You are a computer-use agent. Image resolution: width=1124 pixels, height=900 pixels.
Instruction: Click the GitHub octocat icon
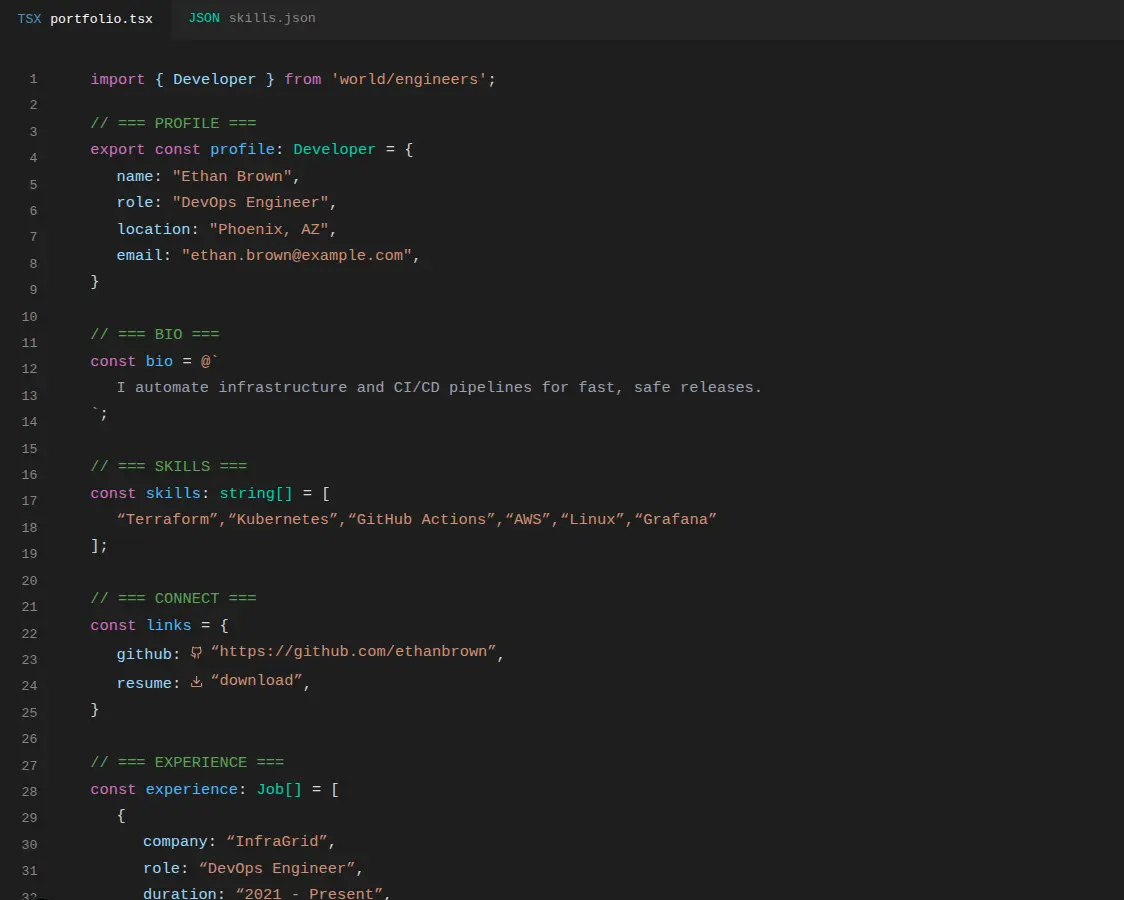[196, 652]
